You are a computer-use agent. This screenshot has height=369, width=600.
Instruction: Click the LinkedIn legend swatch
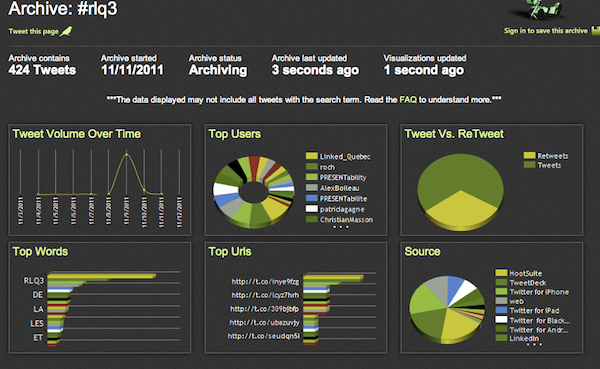(501, 338)
